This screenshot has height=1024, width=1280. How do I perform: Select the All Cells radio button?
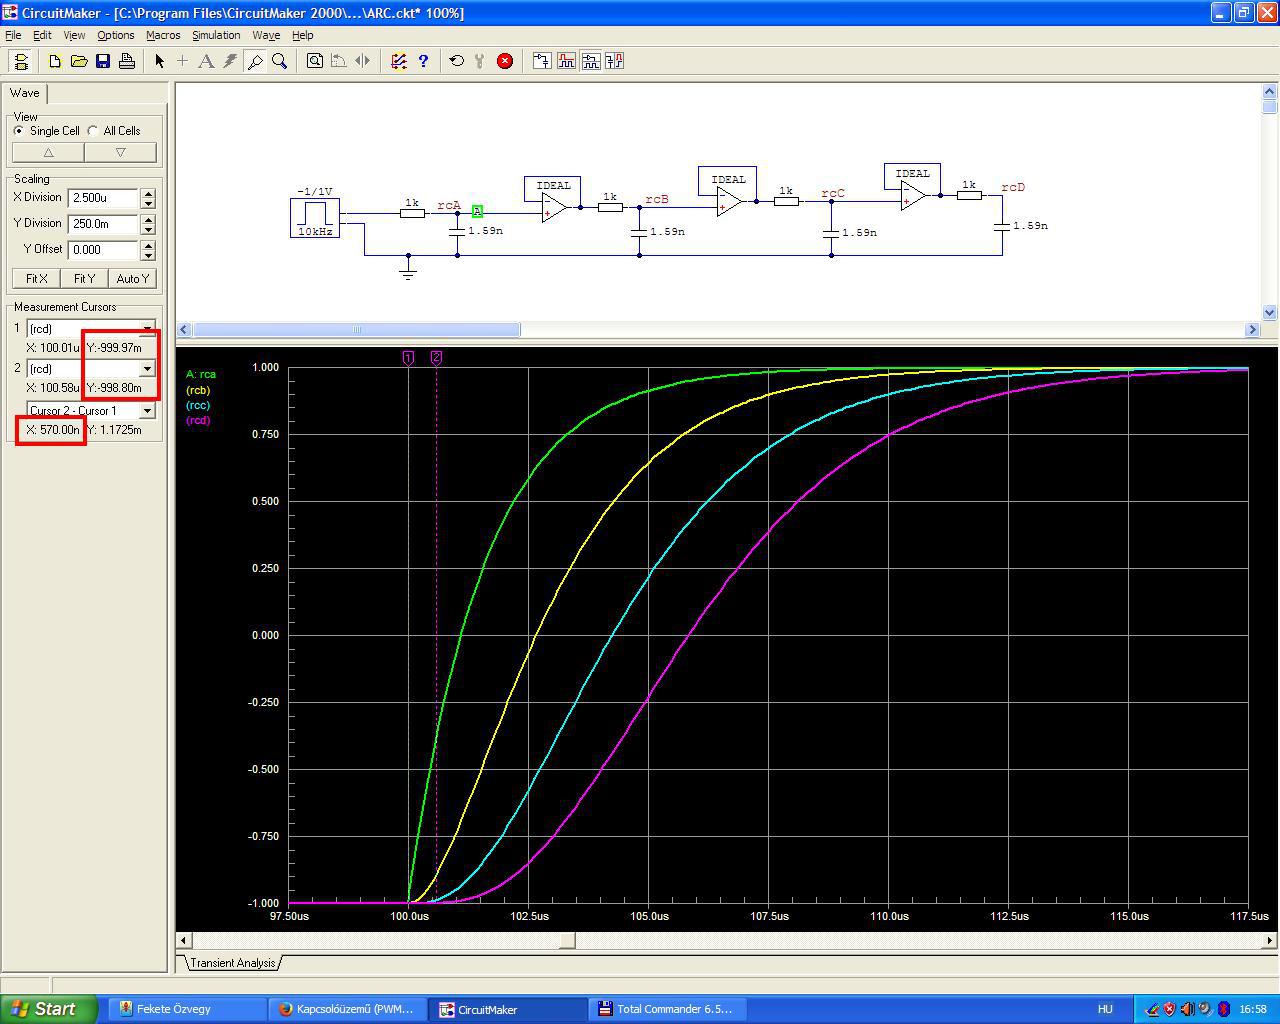tap(93, 131)
